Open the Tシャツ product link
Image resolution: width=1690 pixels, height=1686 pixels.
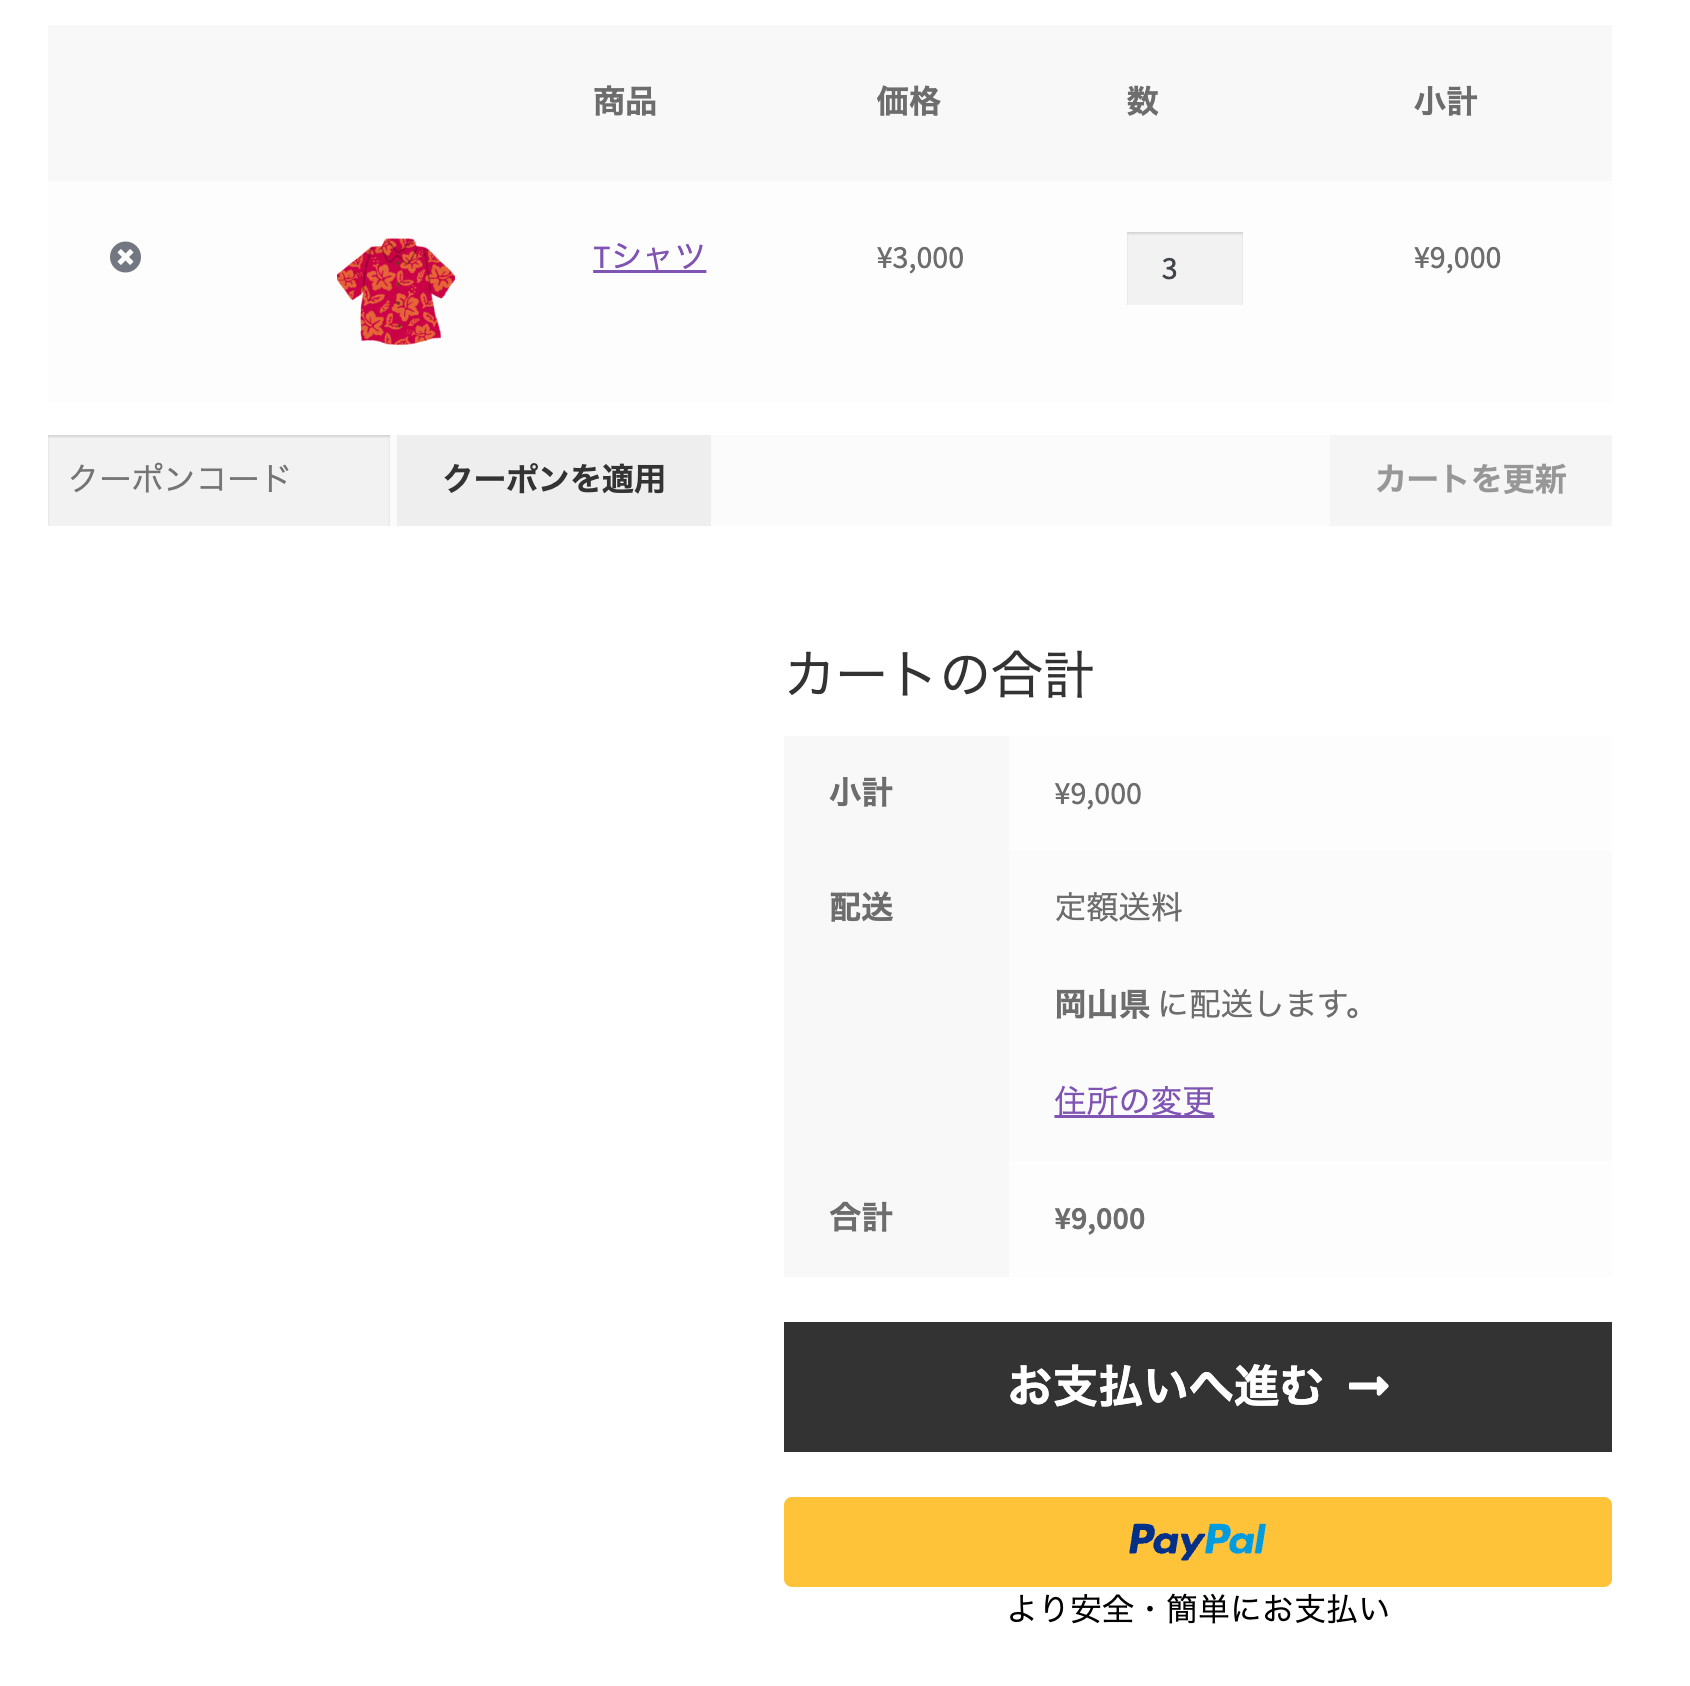click(x=649, y=257)
